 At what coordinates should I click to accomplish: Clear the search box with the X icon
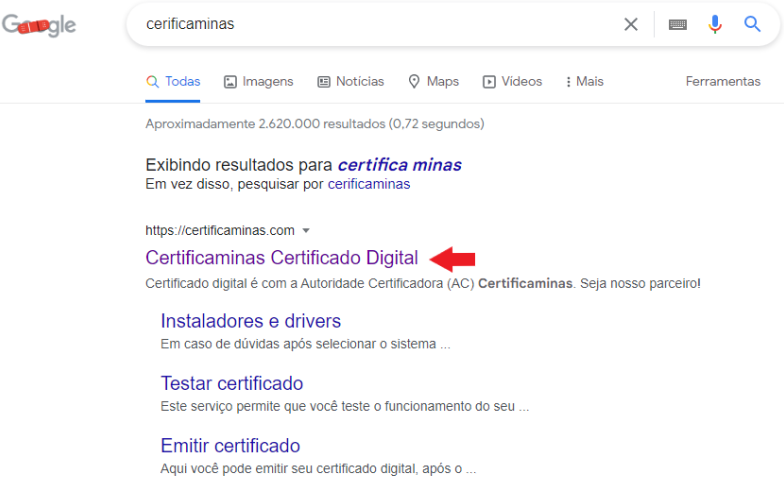630,24
